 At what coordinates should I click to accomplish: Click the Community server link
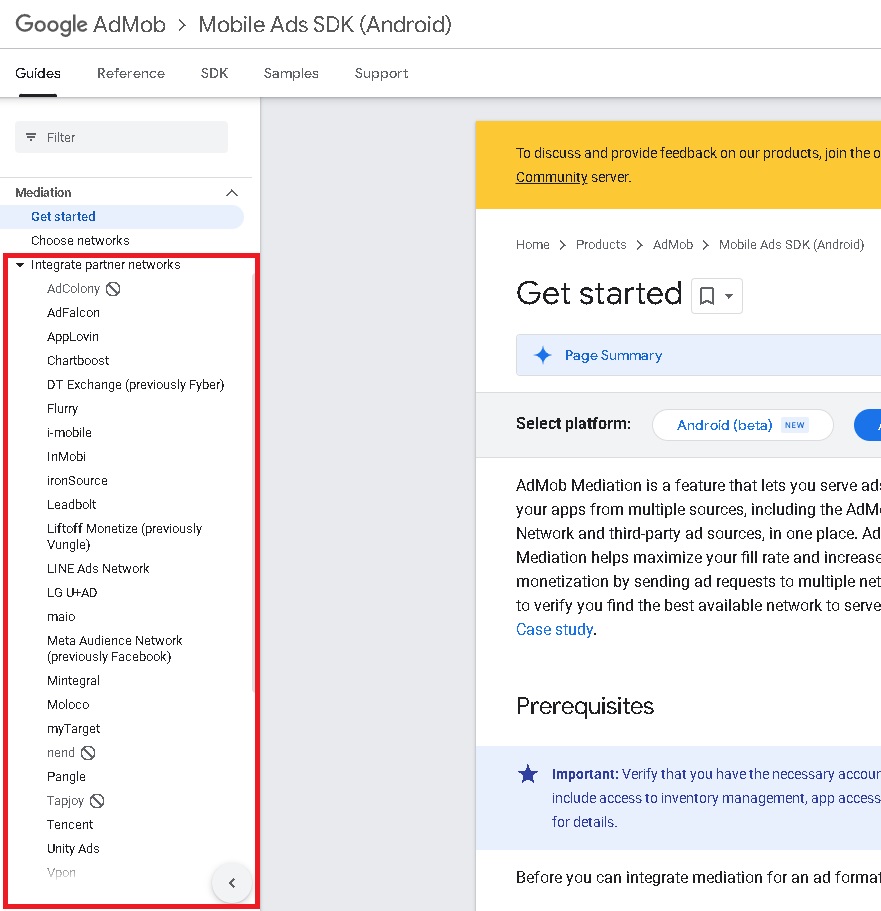pyautogui.click(x=551, y=177)
